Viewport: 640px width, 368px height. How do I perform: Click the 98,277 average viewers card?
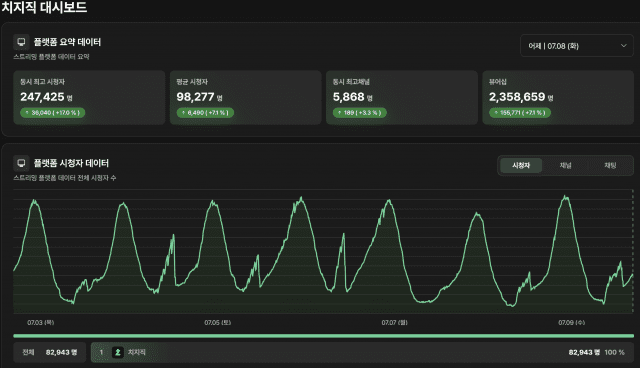[x=246, y=98]
